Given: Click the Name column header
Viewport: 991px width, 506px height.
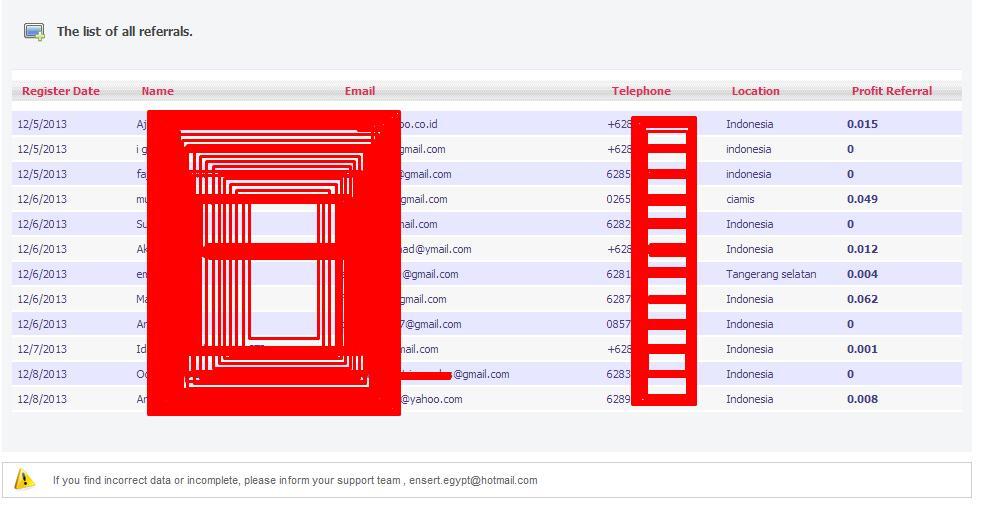Looking at the screenshot, I should (x=157, y=91).
